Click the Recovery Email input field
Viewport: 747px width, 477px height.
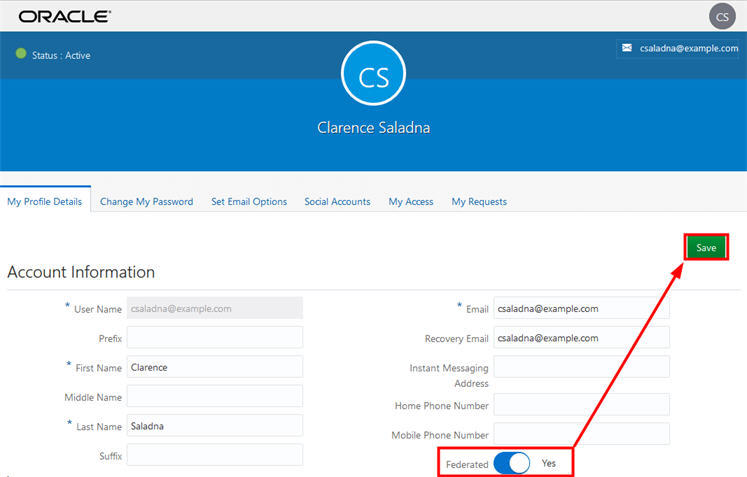tap(581, 338)
